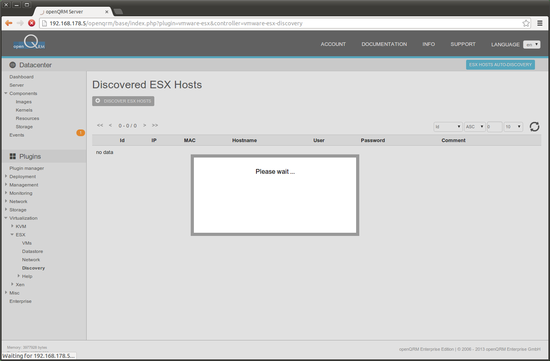Go to previous page with < link

110,125
